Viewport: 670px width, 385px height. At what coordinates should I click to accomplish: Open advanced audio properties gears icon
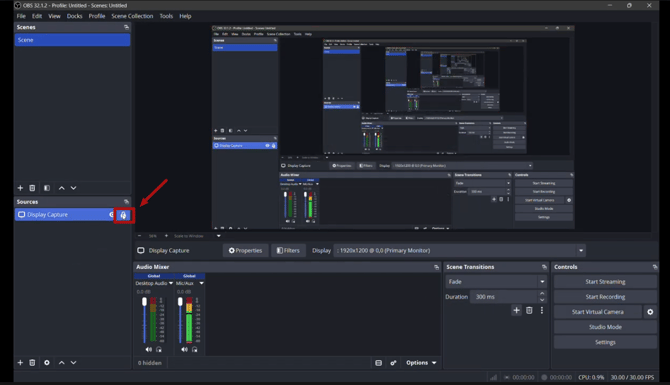(x=393, y=363)
